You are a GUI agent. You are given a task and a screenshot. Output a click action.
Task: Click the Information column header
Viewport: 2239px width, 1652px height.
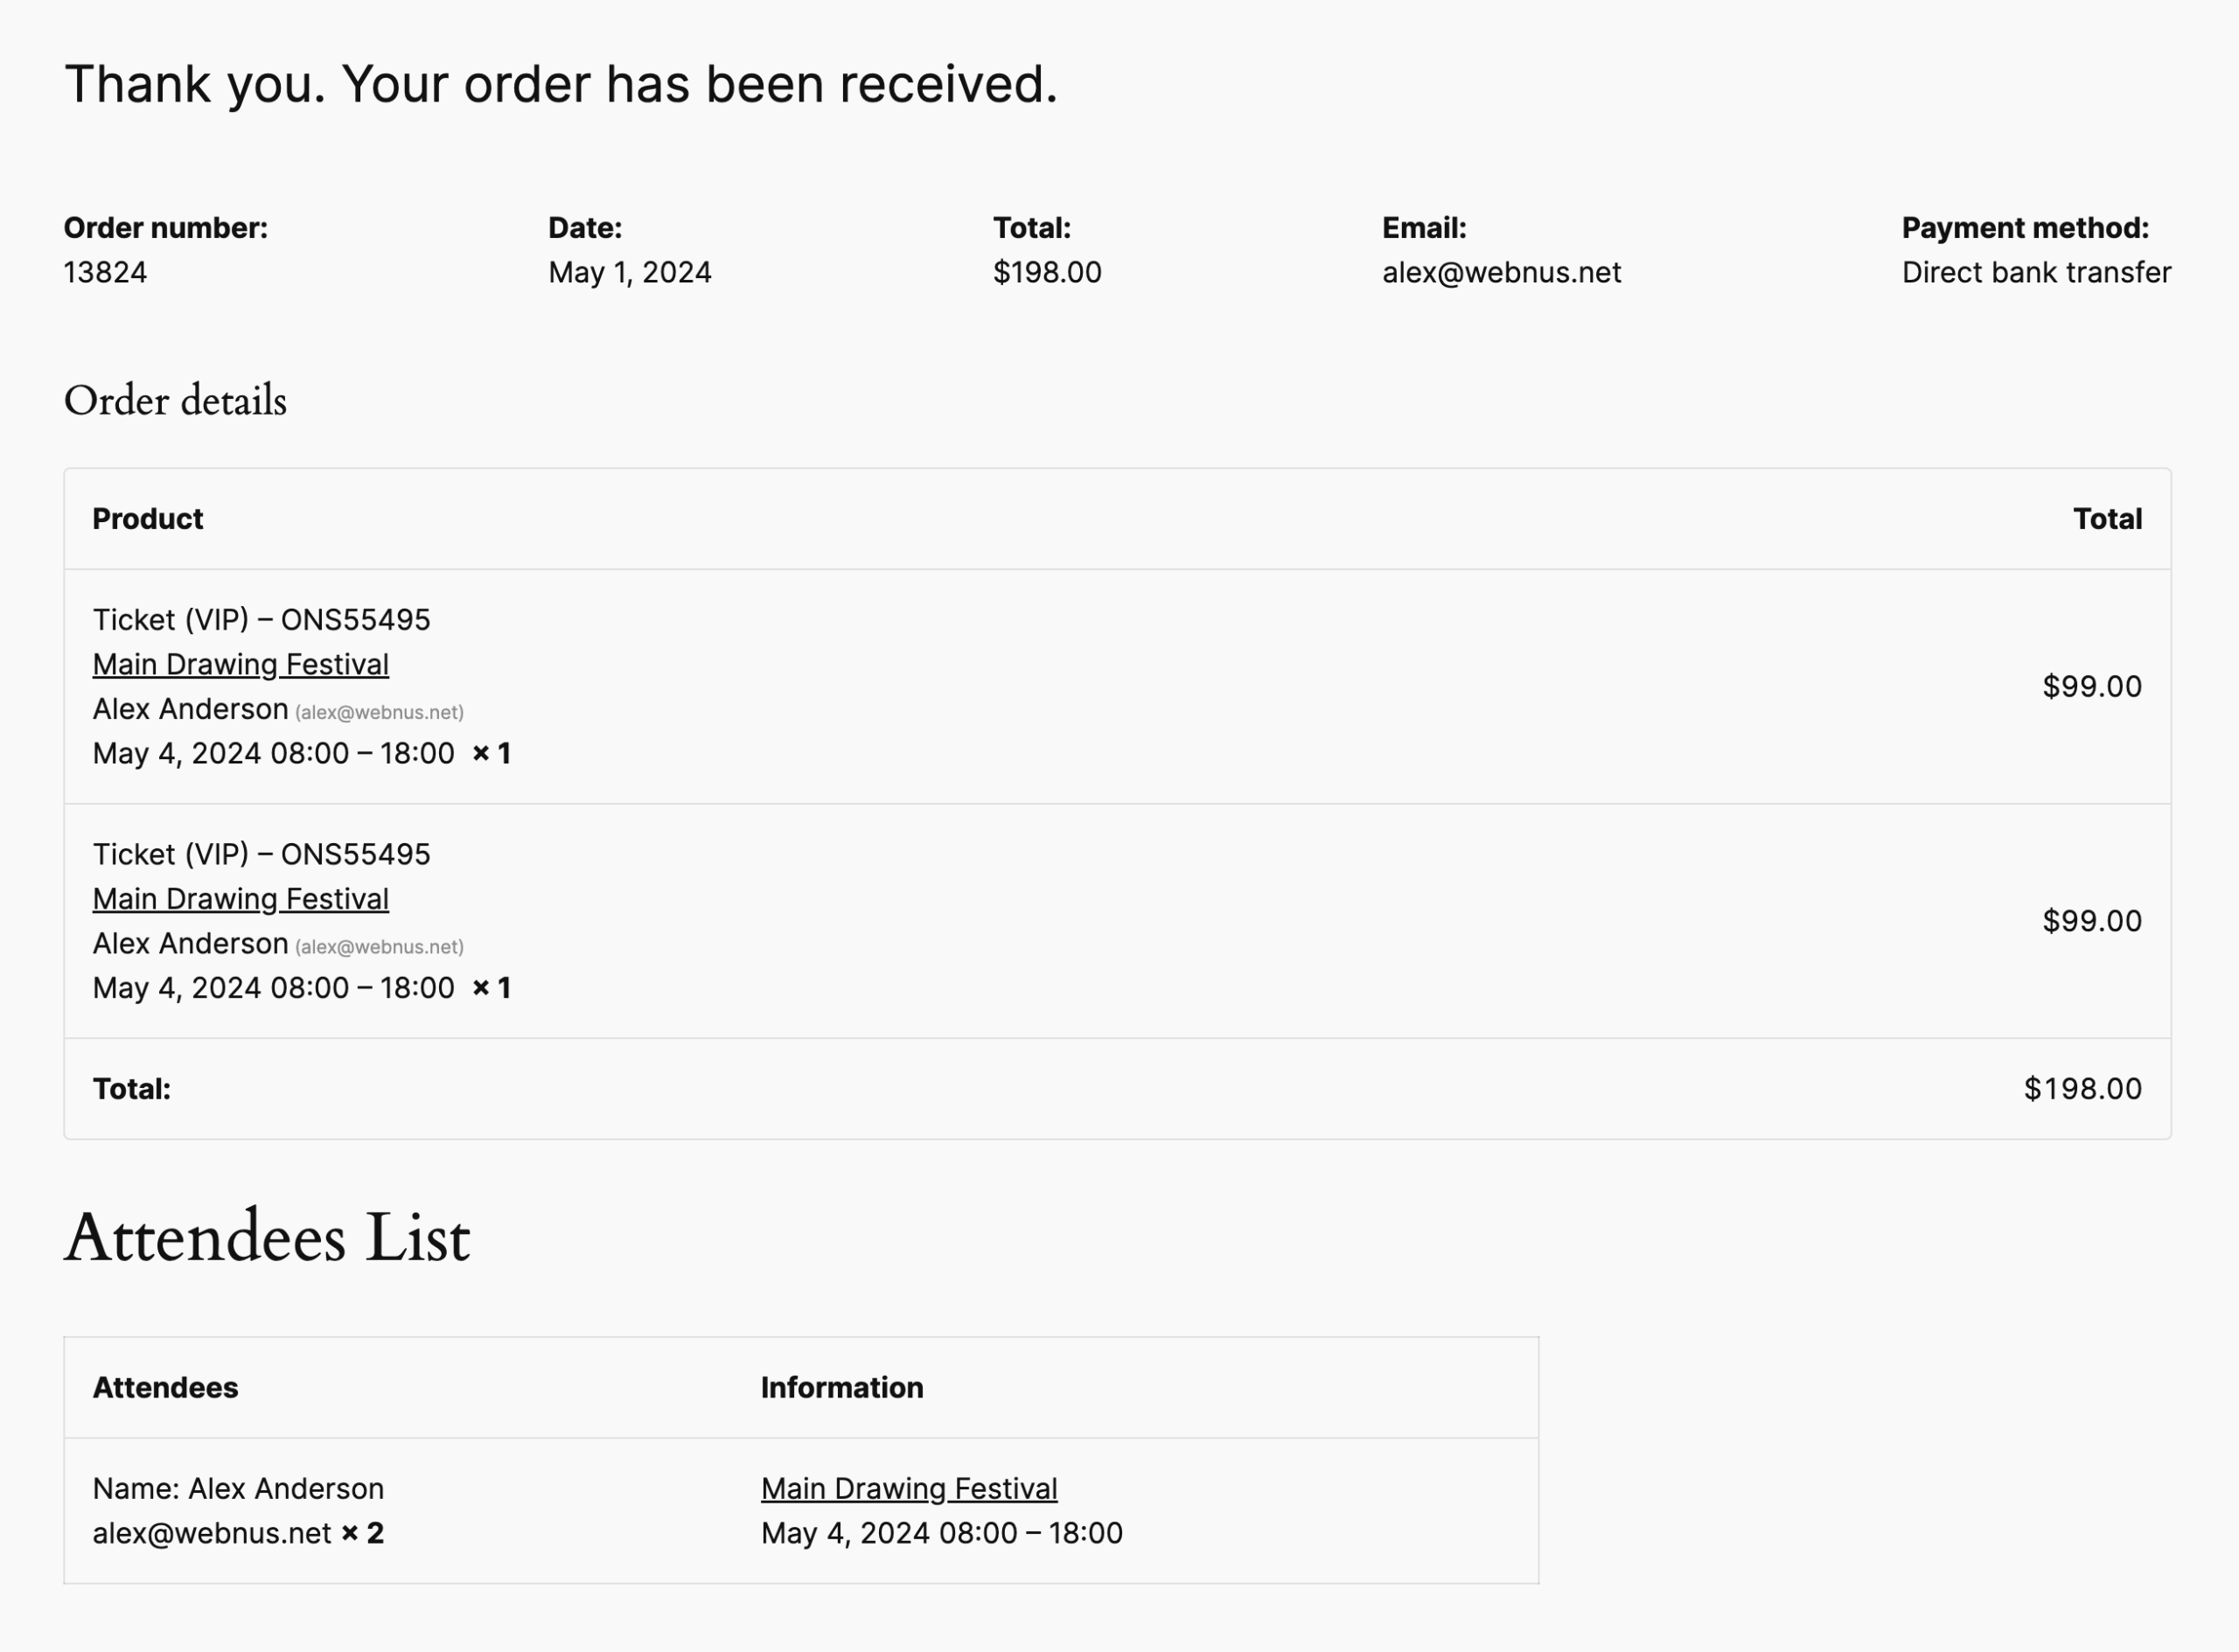tap(841, 1388)
